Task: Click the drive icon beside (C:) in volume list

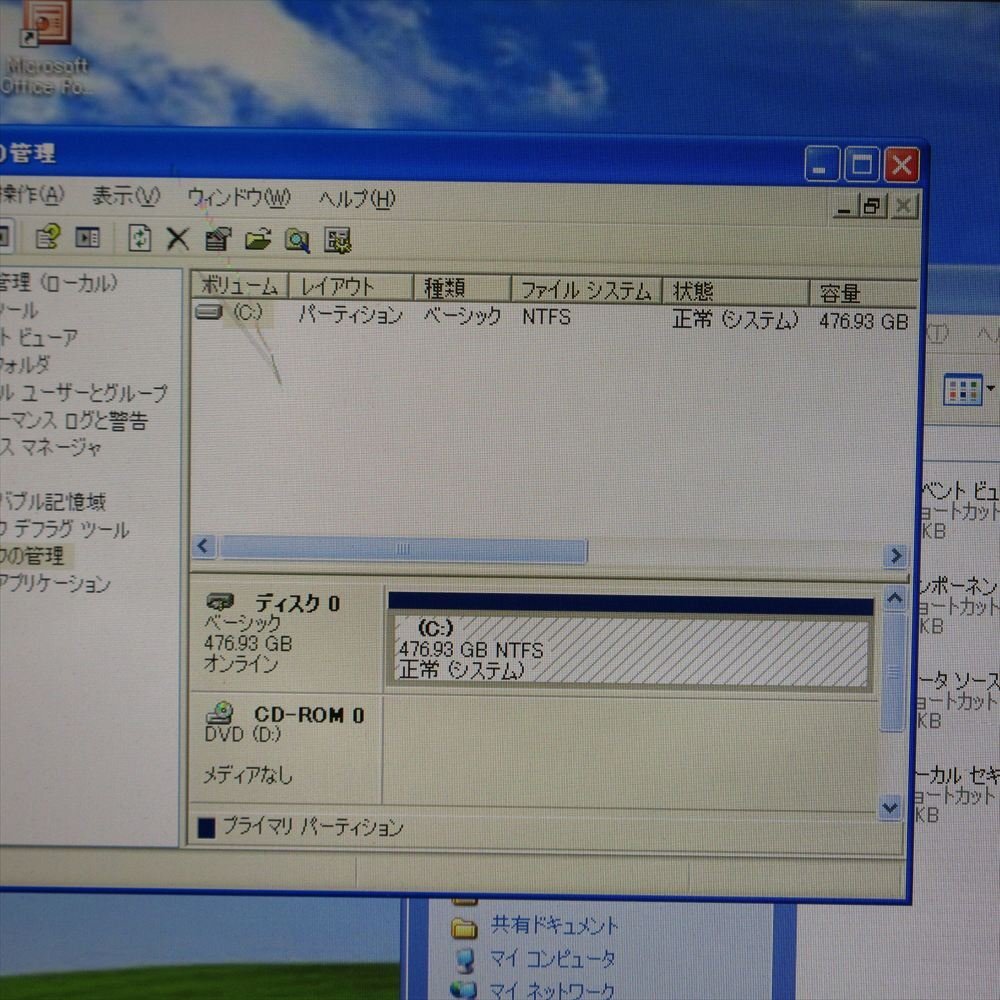Action: pos(209,312)
